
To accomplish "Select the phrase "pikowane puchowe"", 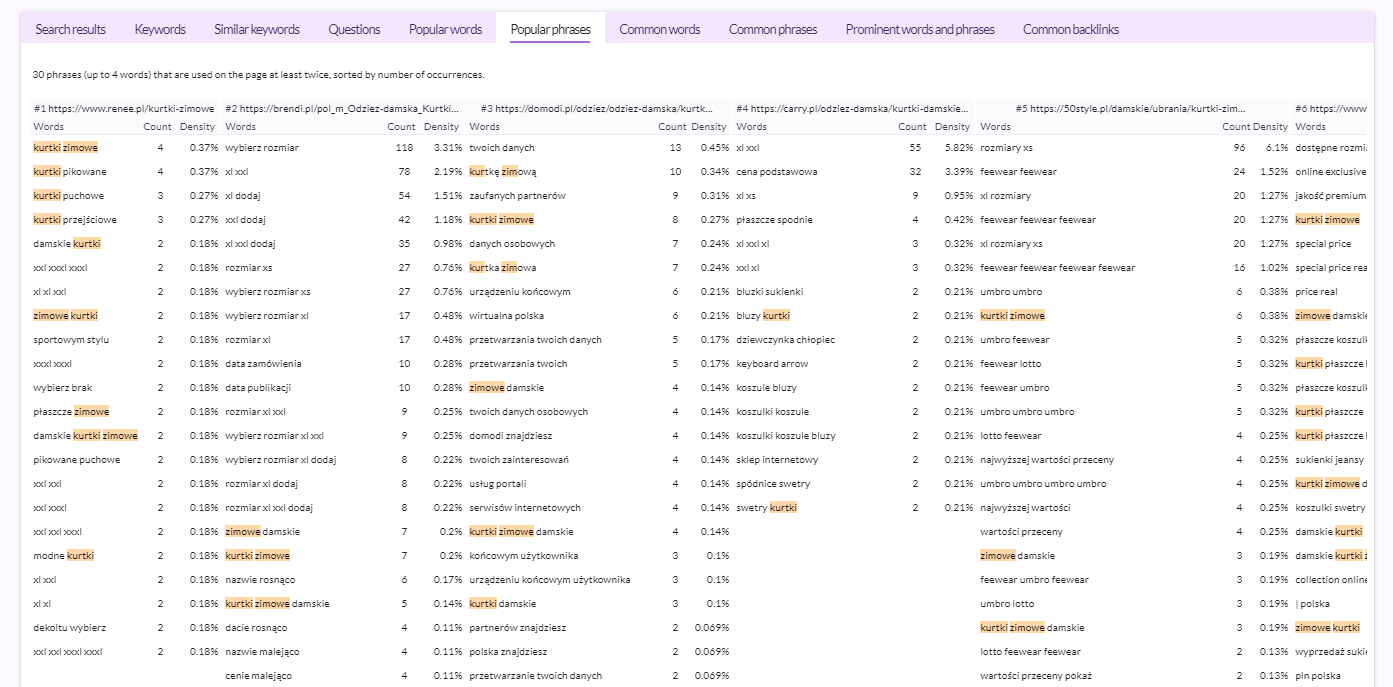I will click(x=76, y=460).
